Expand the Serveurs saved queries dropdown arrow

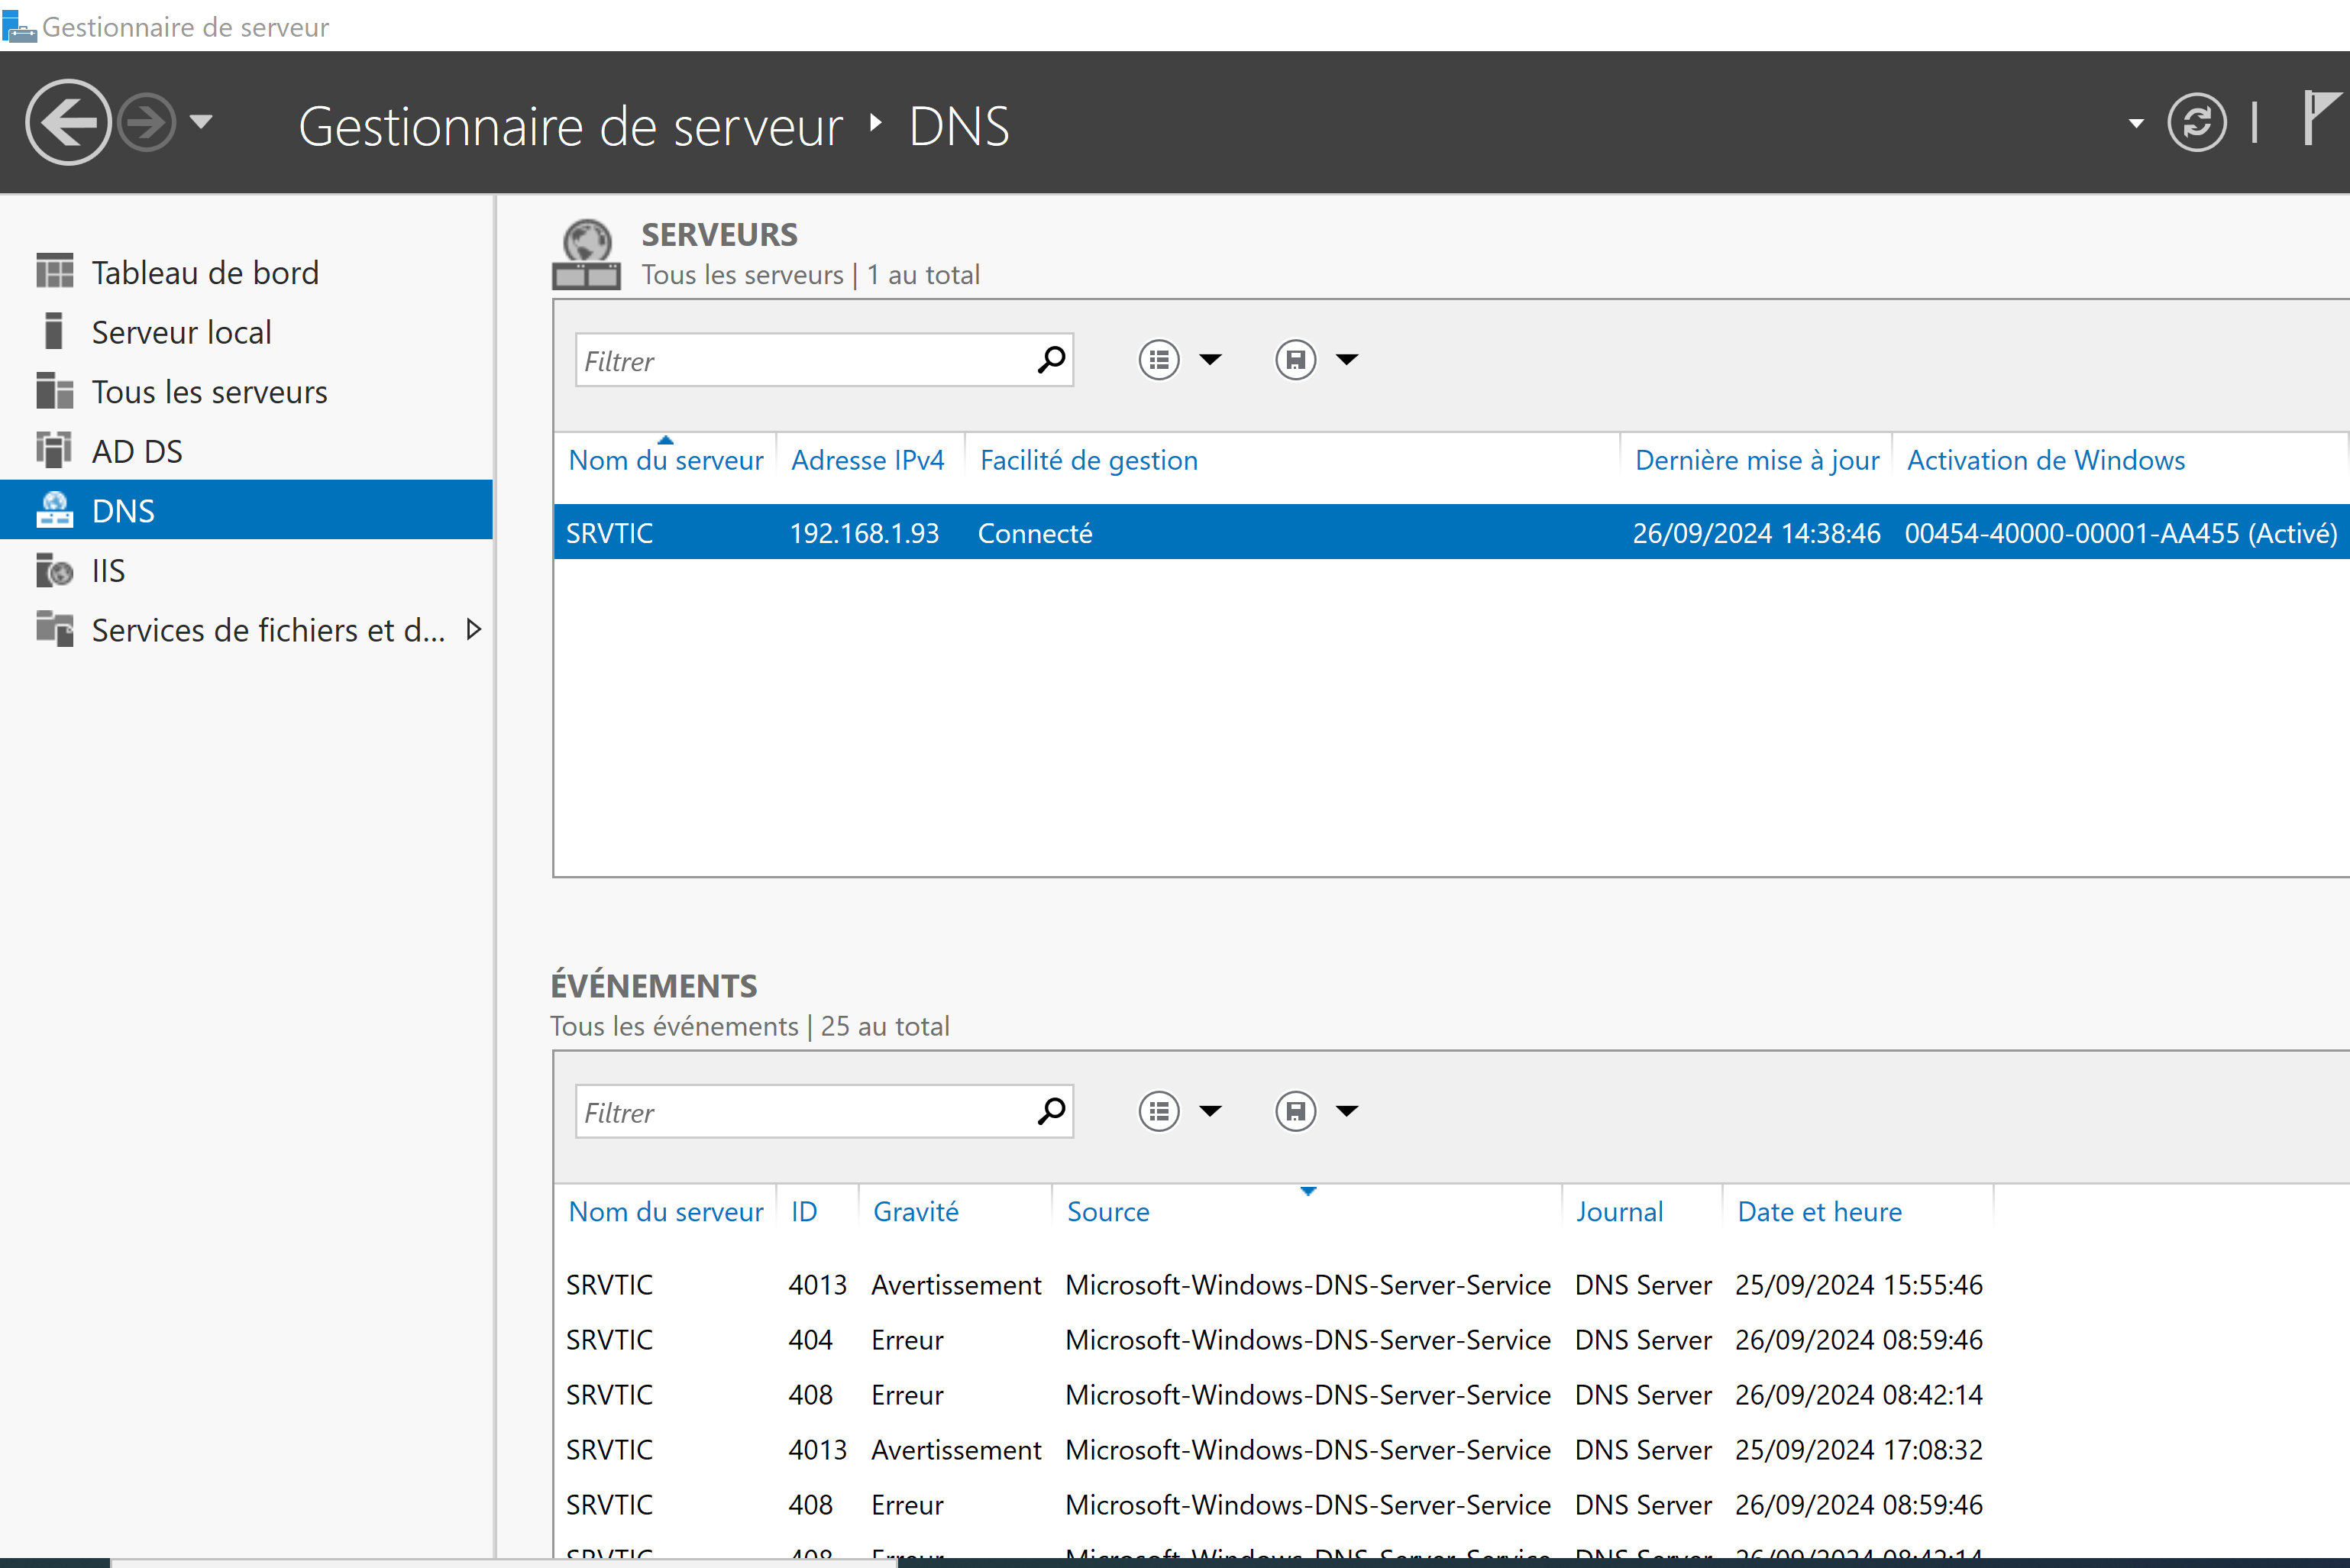pos(1347,360)
